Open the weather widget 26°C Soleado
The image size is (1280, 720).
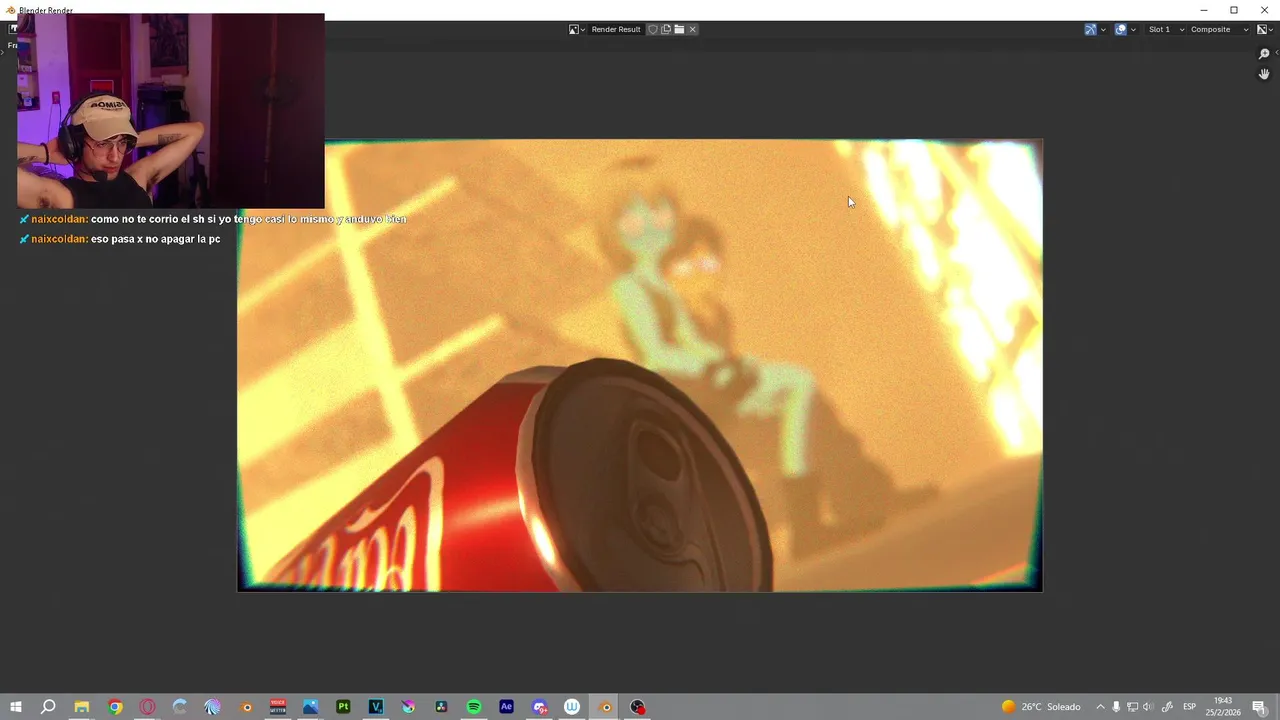[1041, 707]
